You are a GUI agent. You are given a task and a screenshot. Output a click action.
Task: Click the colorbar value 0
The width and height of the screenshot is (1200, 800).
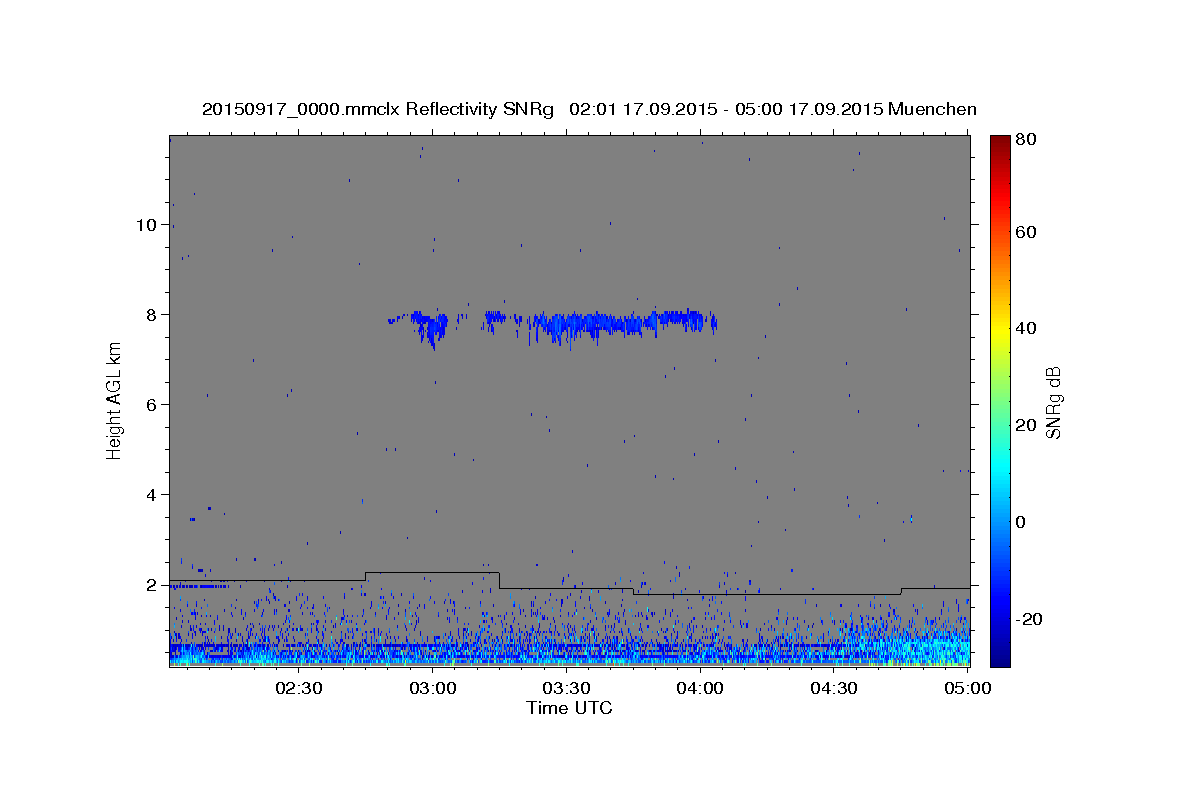1023,522
